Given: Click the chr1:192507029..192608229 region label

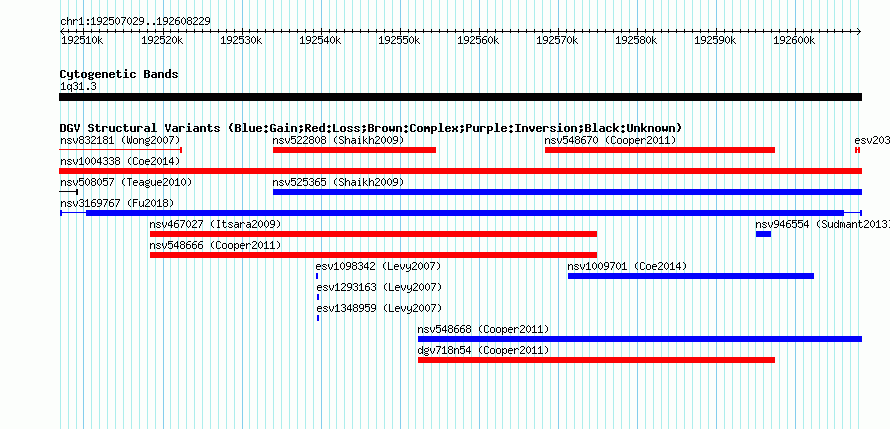Looking at the screenshot, I should click(x=135, y=21).
